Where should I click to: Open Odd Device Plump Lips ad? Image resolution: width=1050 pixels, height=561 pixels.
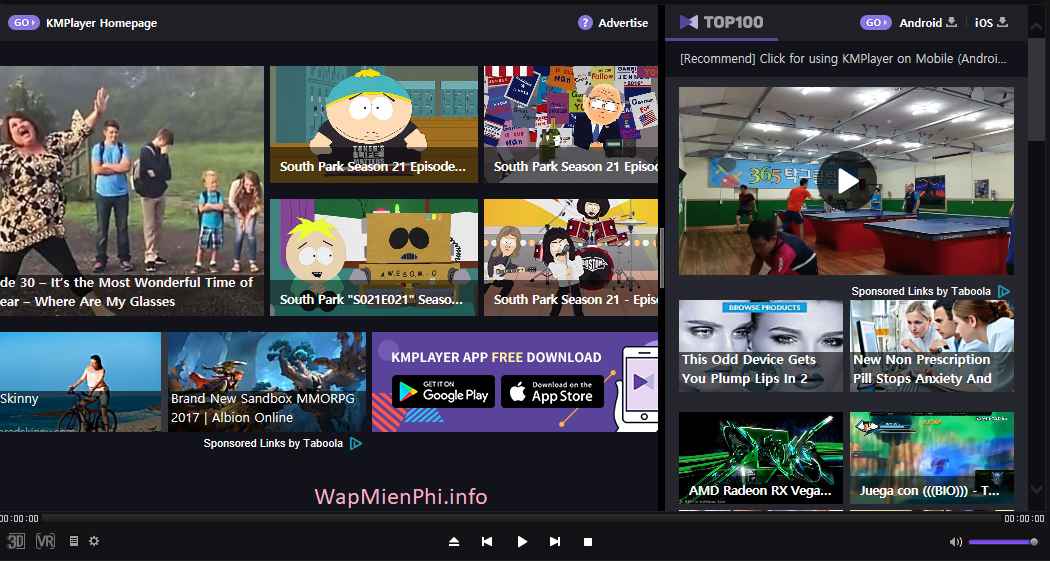click(761, 345)
